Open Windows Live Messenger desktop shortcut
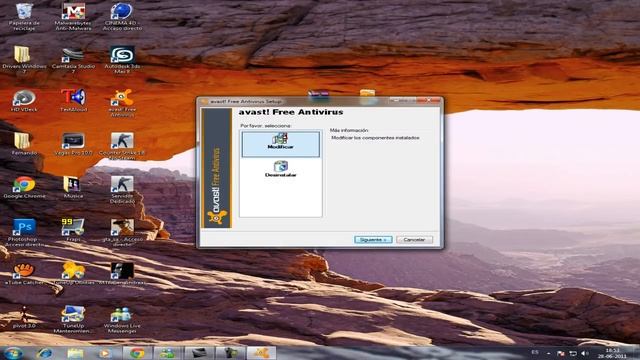The height and width of the screenshot is (360, 640). 122,320
